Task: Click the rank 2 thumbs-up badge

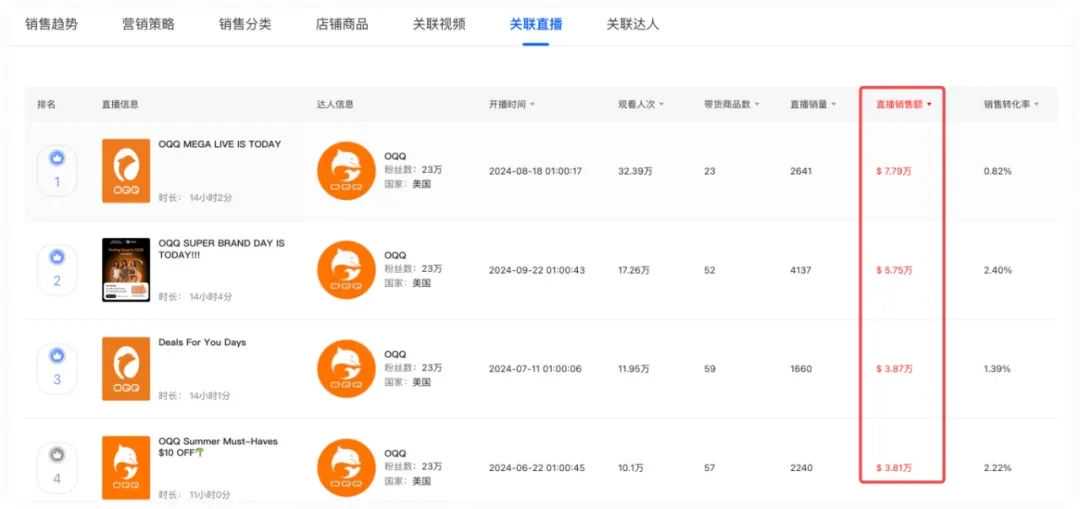Action: point(57,257)
